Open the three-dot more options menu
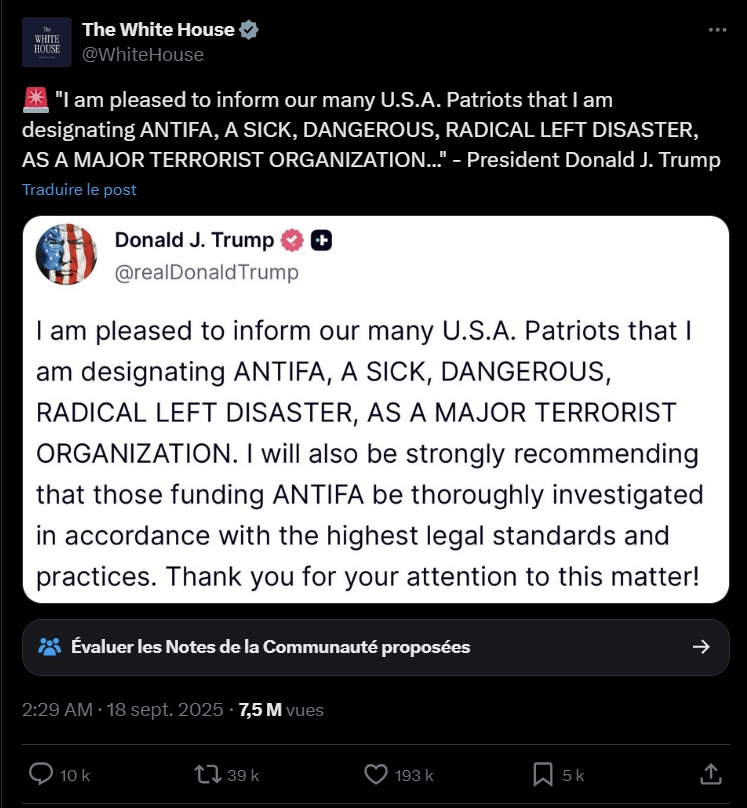Viewport: 747px width, 808px height. (716, 30)
